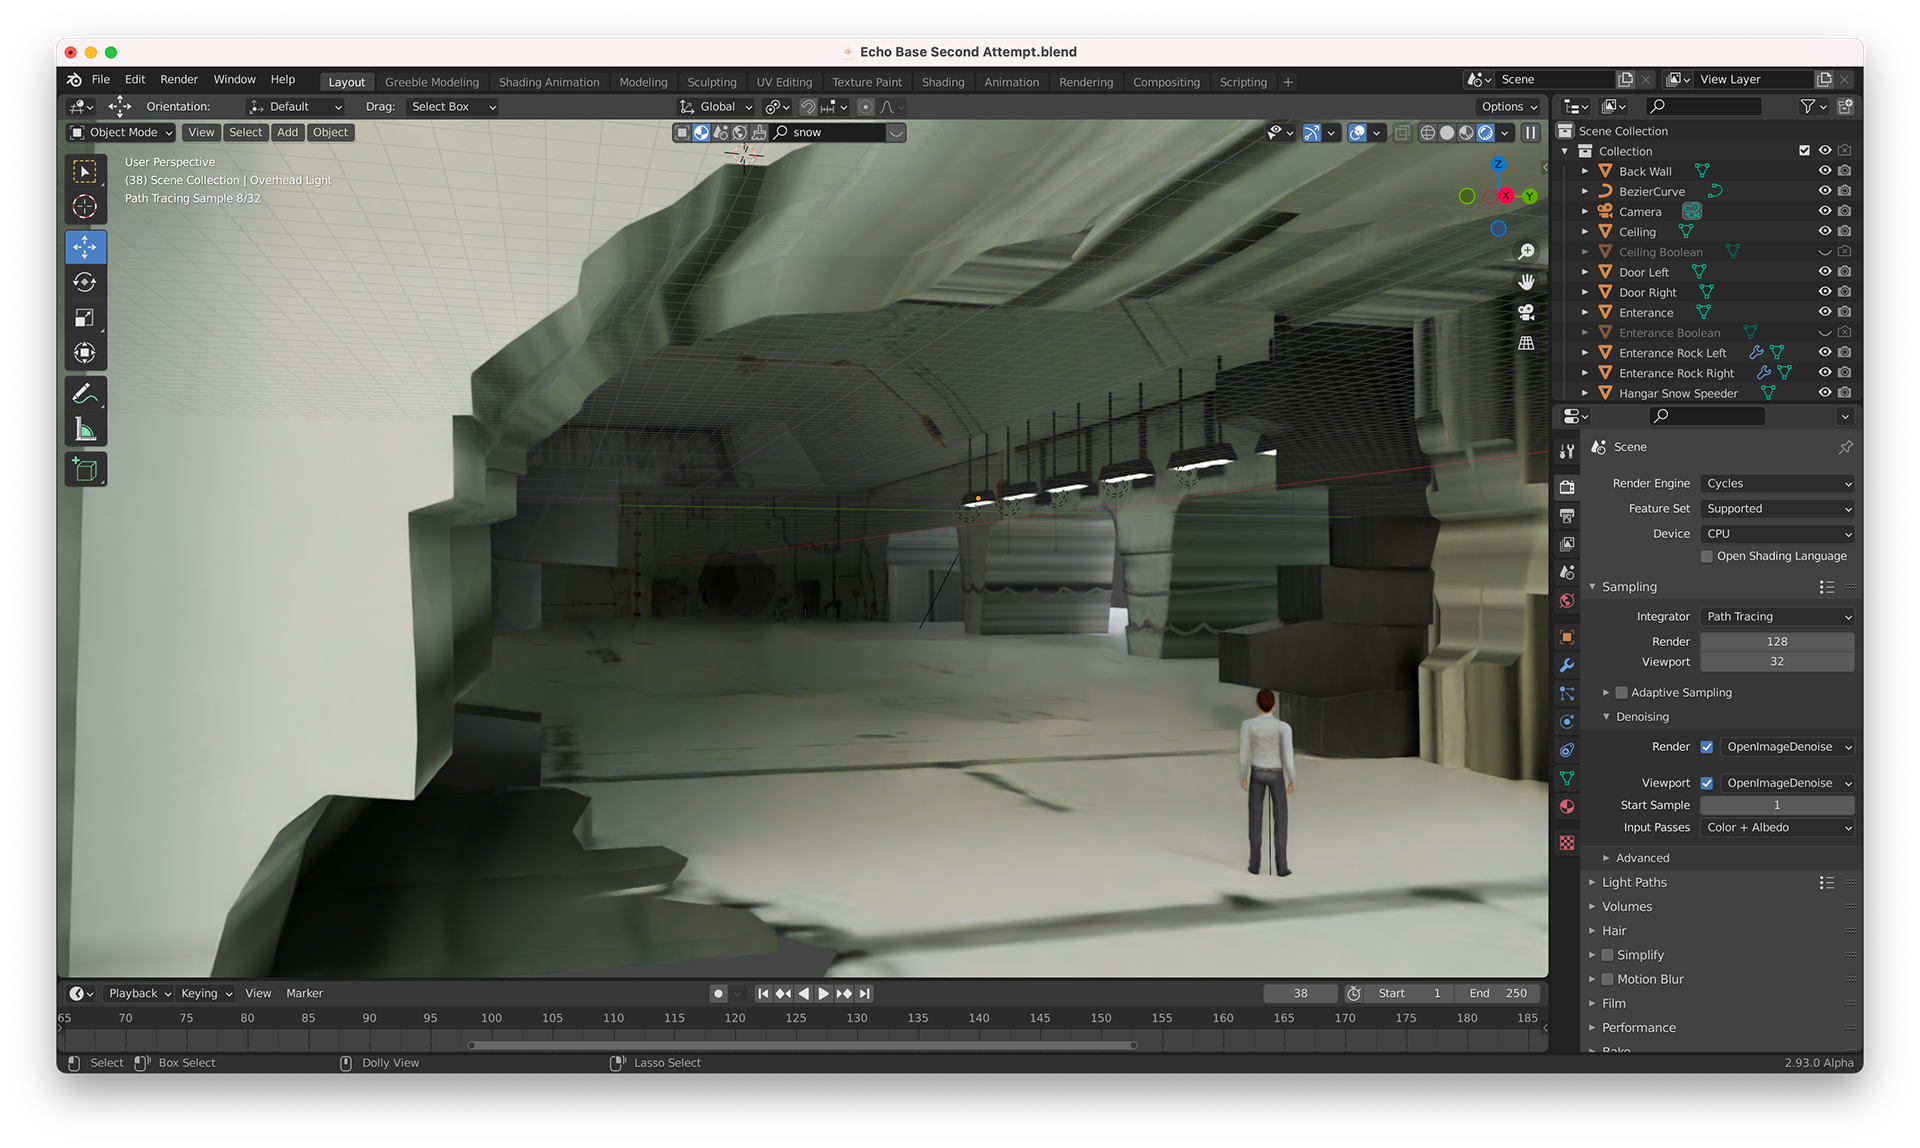This screenshot has width=1920, height=1148.
Task: Switch to rendered viewport shading
Action: [1486, 133]
